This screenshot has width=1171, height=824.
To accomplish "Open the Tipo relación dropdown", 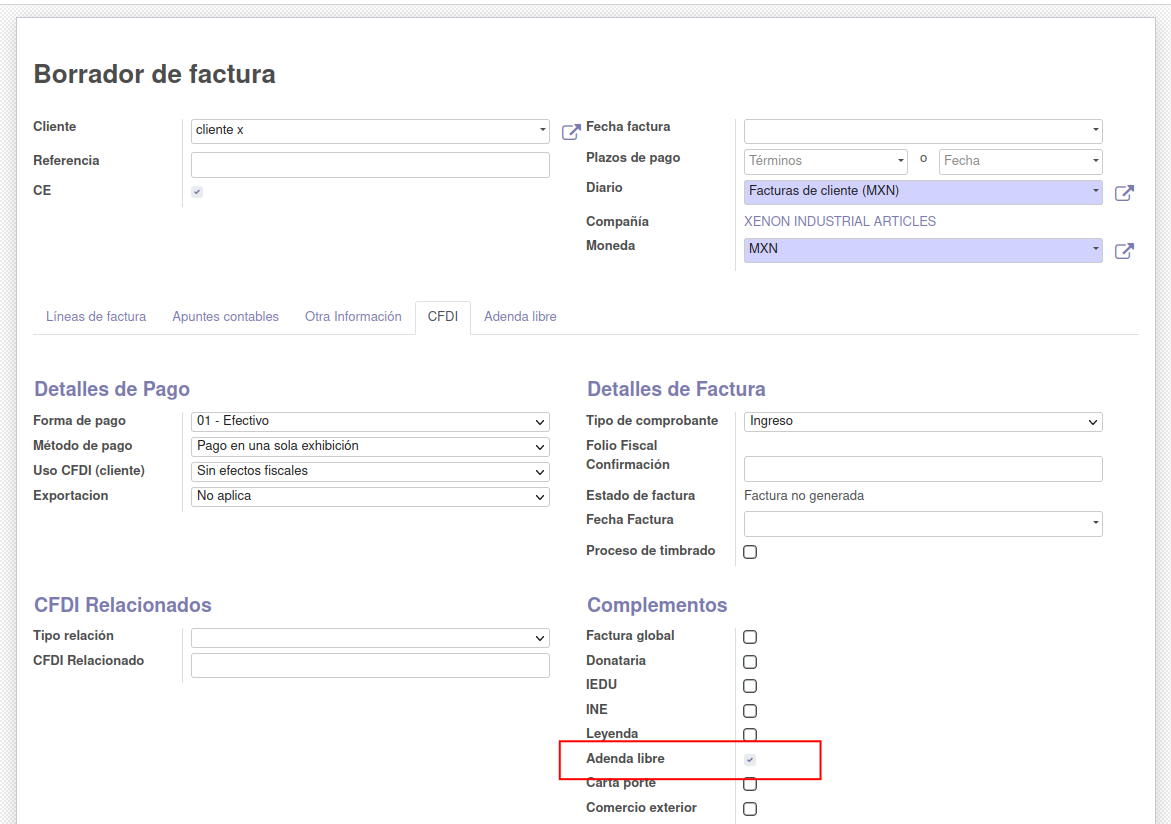I will 370,638.
